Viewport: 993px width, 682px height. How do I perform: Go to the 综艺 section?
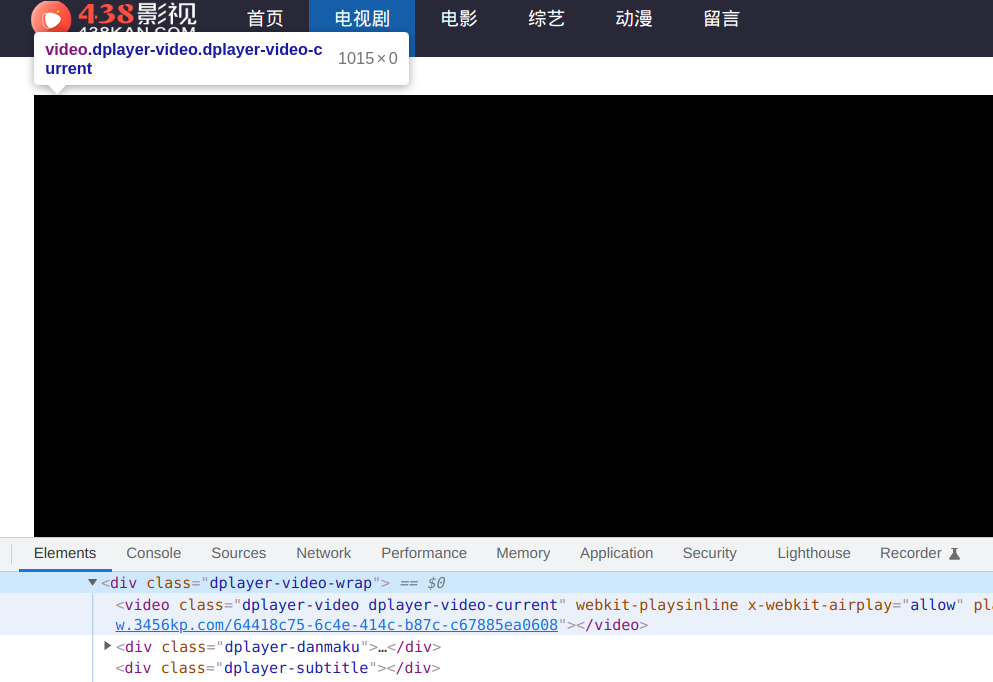coord(546,18)
